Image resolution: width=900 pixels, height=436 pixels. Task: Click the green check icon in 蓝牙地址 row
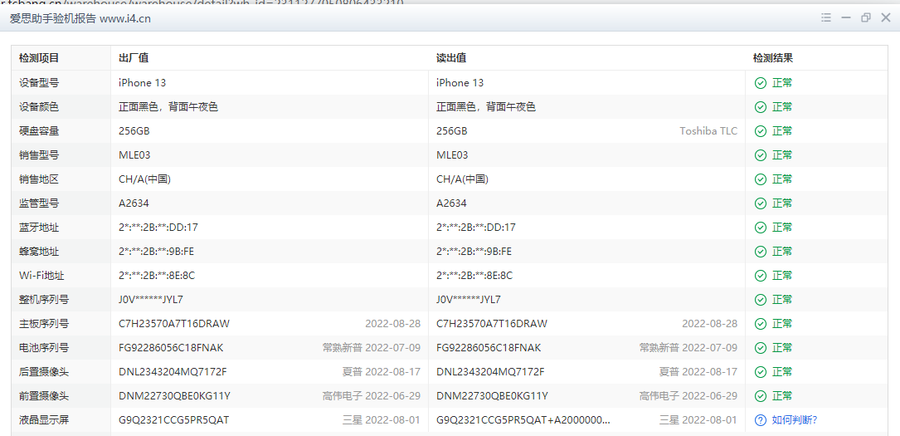pyautogui.click(x=761, y=227)
